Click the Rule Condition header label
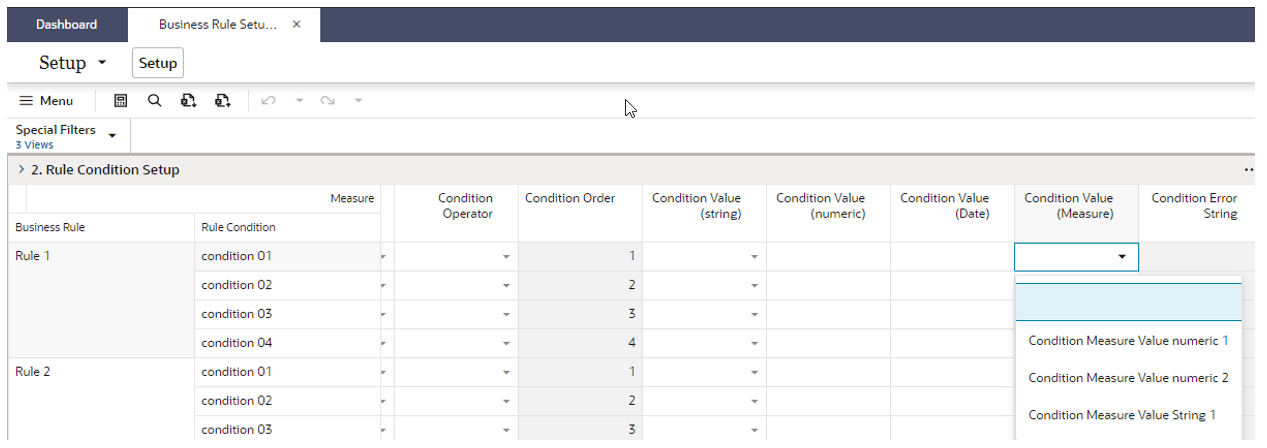The image size is (1267, 448). (240, 227)
